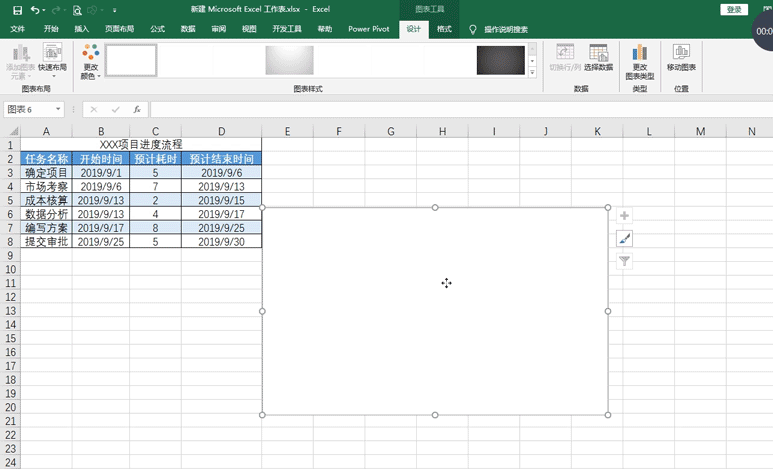Click Select Data (选择数据) icon
This screenshot has width=773, height=469.
(x=599, y=58)
